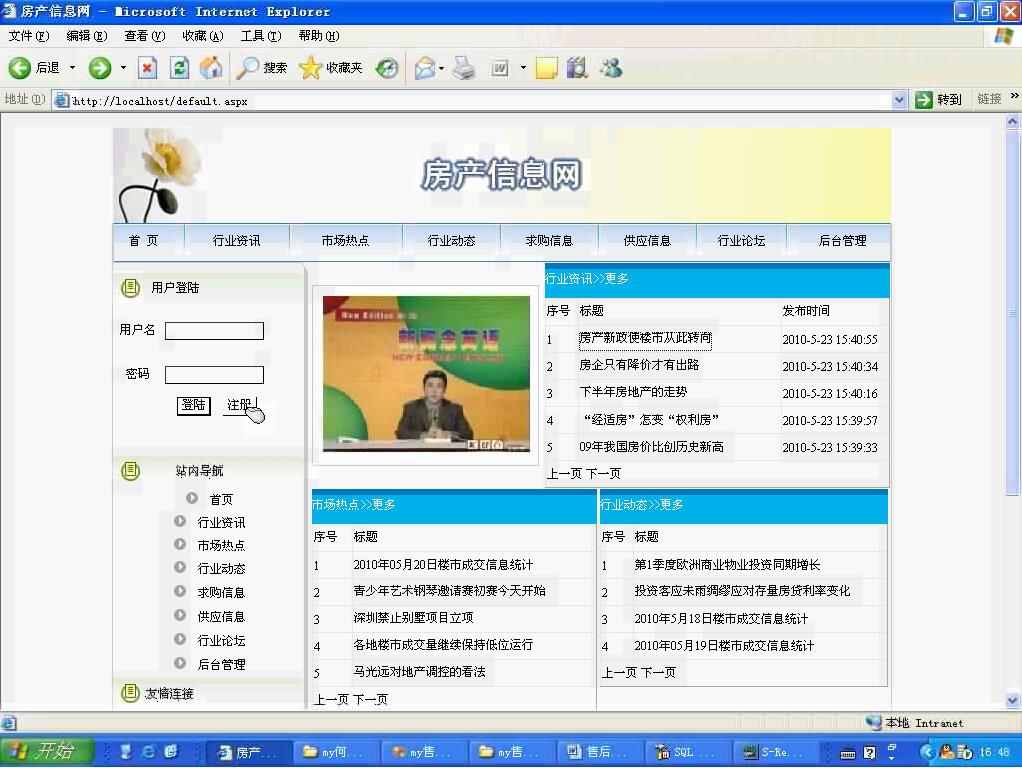Click the 注册 register link
Image resolution: width=1022 pixels, height=768 pixels.
[239, 405]
